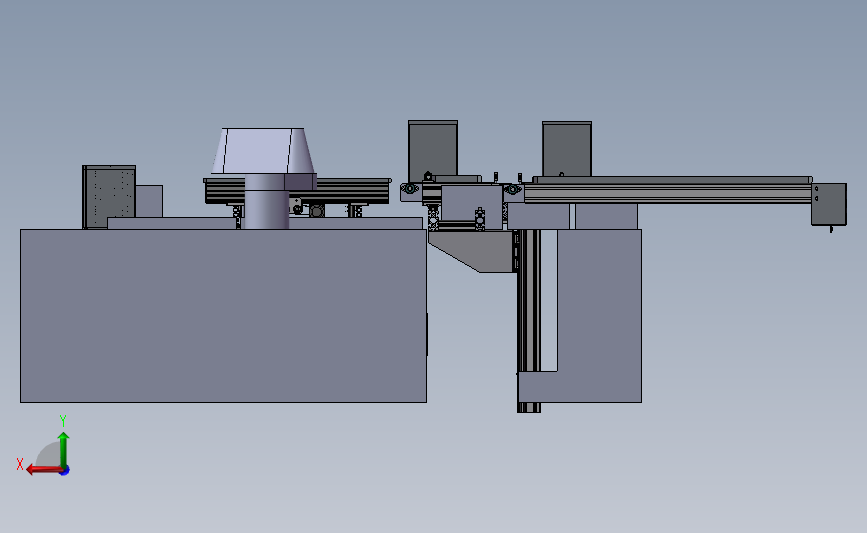Image resolution: width=867 pixels, height=533 pixels.
Task: Click the blue Z axis dot of triad
Action: 65,471
